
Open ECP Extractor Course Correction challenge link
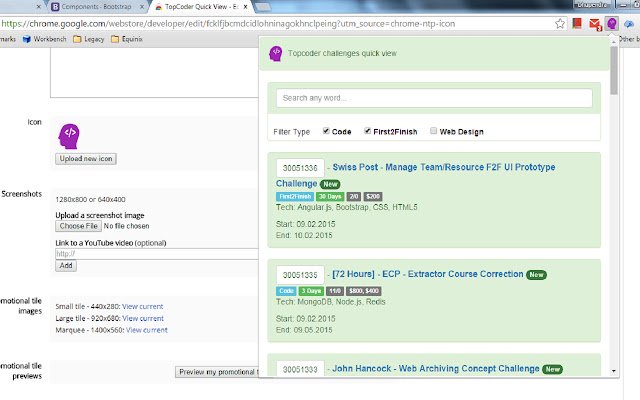pyautogui.click(x=428, y=274)
